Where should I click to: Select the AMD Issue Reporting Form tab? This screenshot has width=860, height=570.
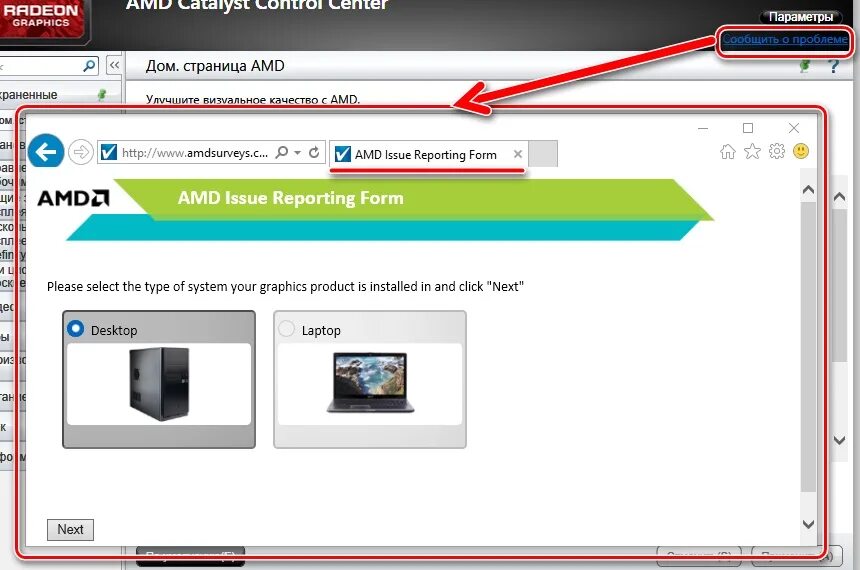click(x=426, y=155)
